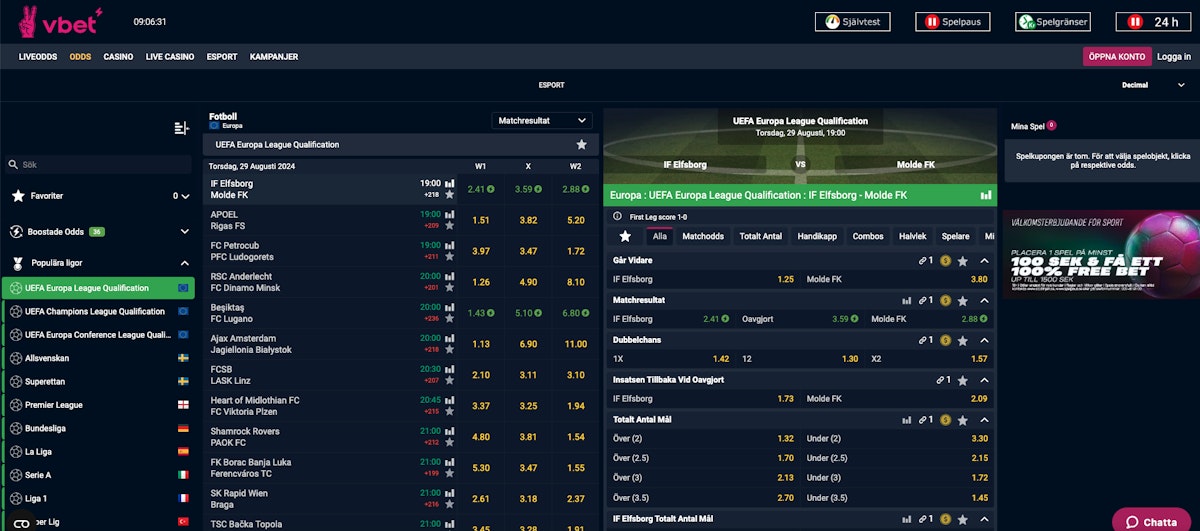Toggle favorite star on Matchresultat market

(x=962, y=300)
